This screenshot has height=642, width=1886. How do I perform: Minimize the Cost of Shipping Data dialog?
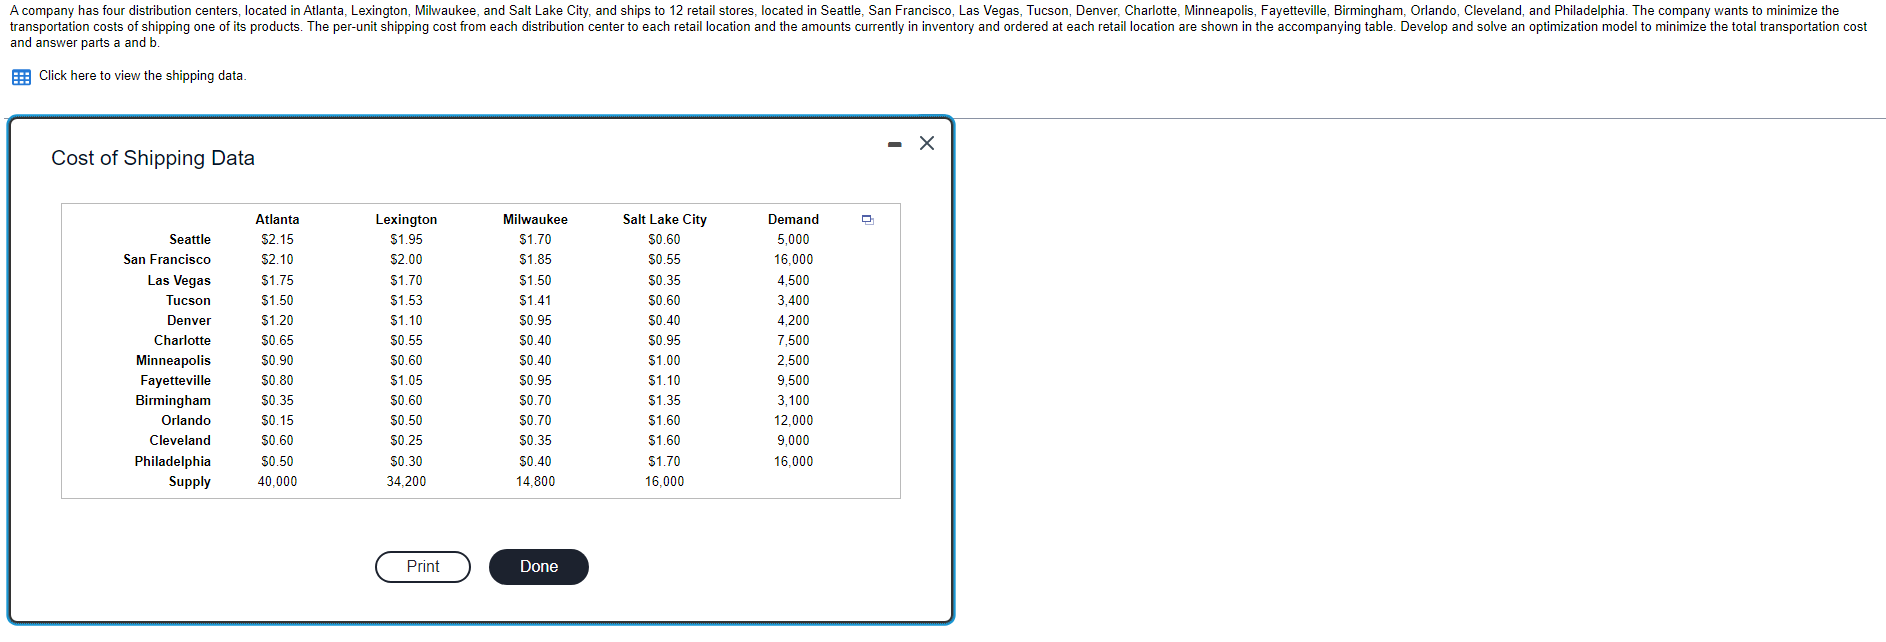point(895,145)
